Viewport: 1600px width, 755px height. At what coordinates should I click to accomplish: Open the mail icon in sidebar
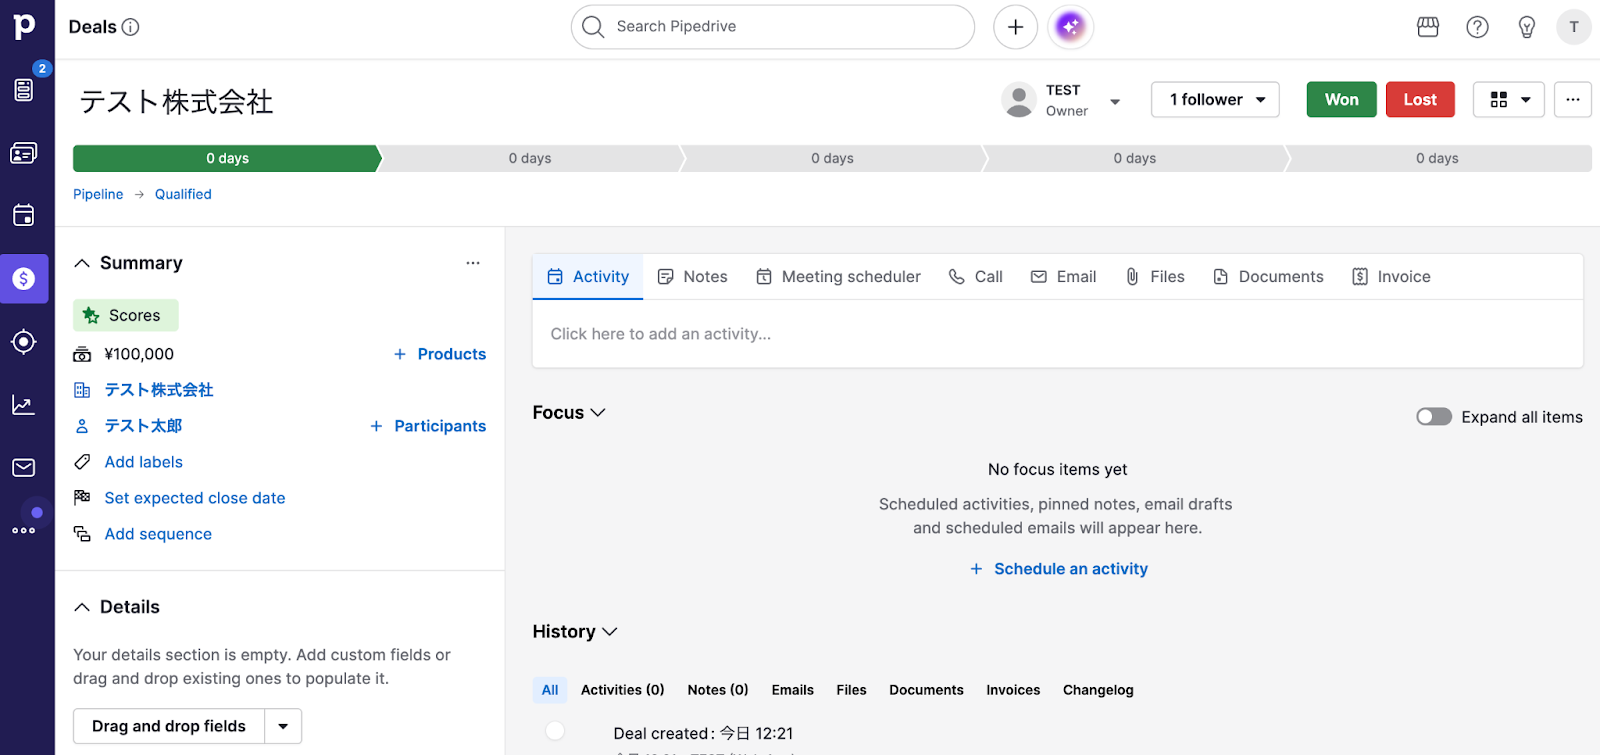pyautogui.click(x=24, y=468)
